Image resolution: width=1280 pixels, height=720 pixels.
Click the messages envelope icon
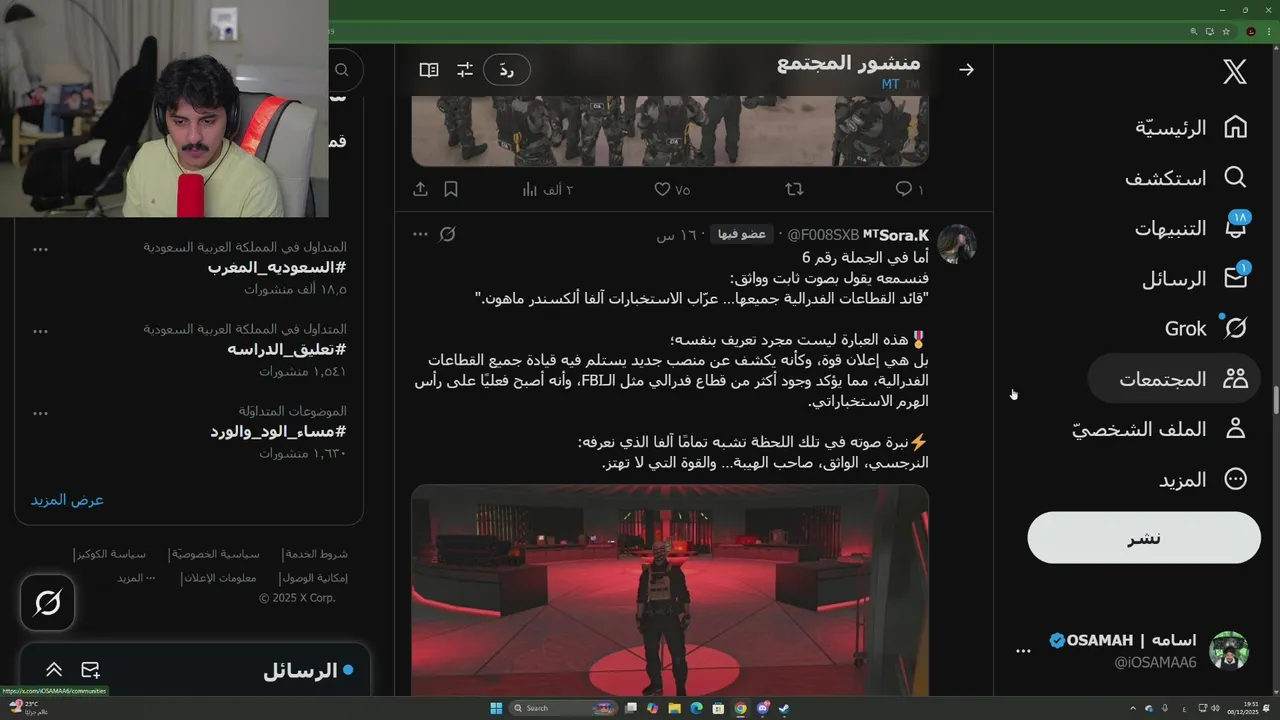(1236, 279)
